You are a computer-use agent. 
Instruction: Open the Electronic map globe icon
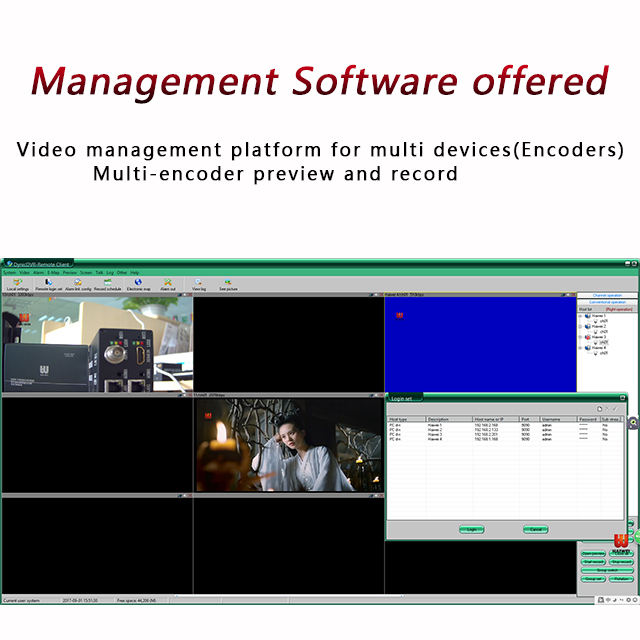coord(138,284)
